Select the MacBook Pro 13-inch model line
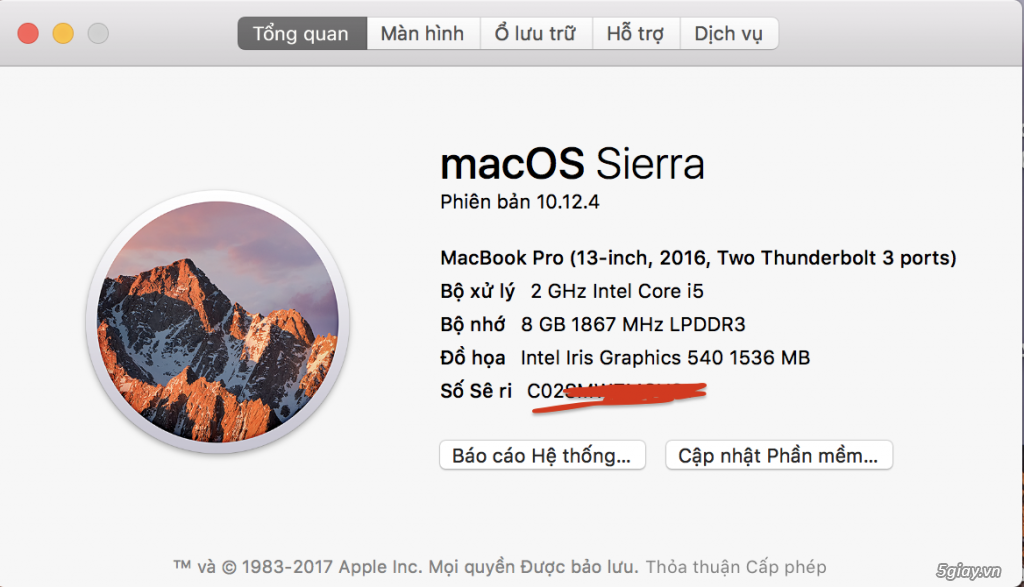Viewport: 1024px width, 587px height. click(698, 258)
